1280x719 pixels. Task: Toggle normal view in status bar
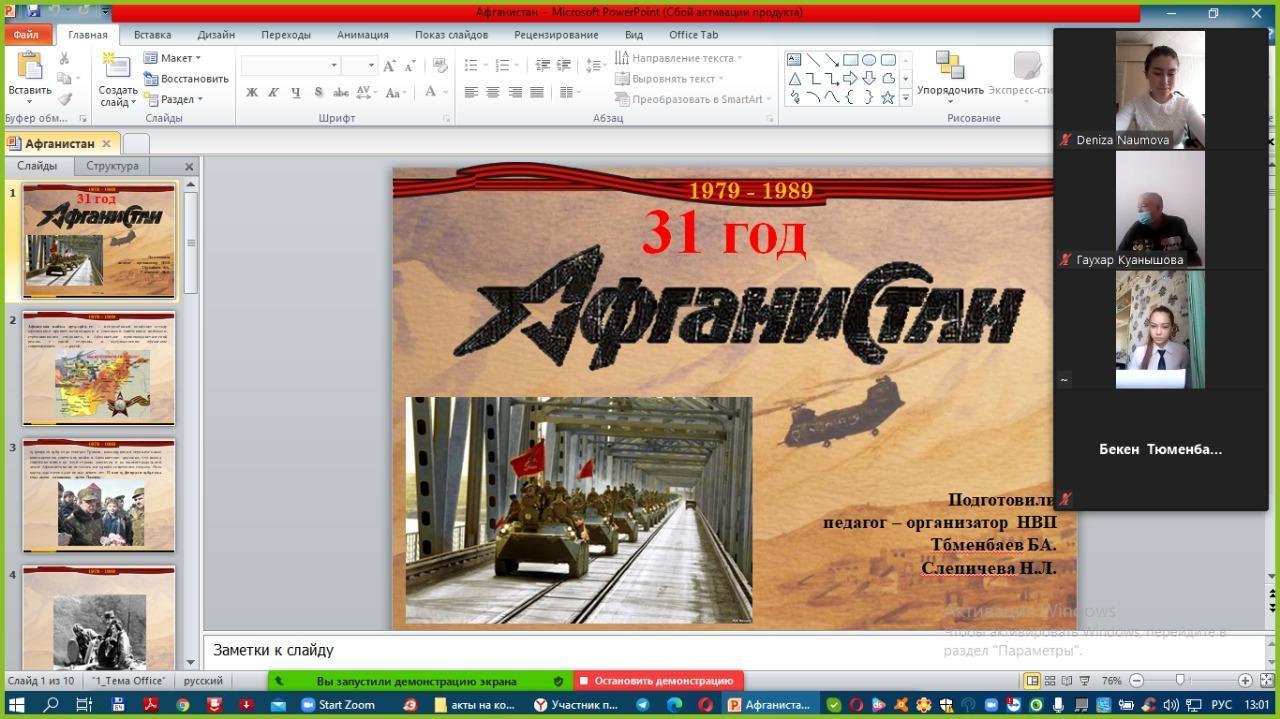click(1032, 680)
